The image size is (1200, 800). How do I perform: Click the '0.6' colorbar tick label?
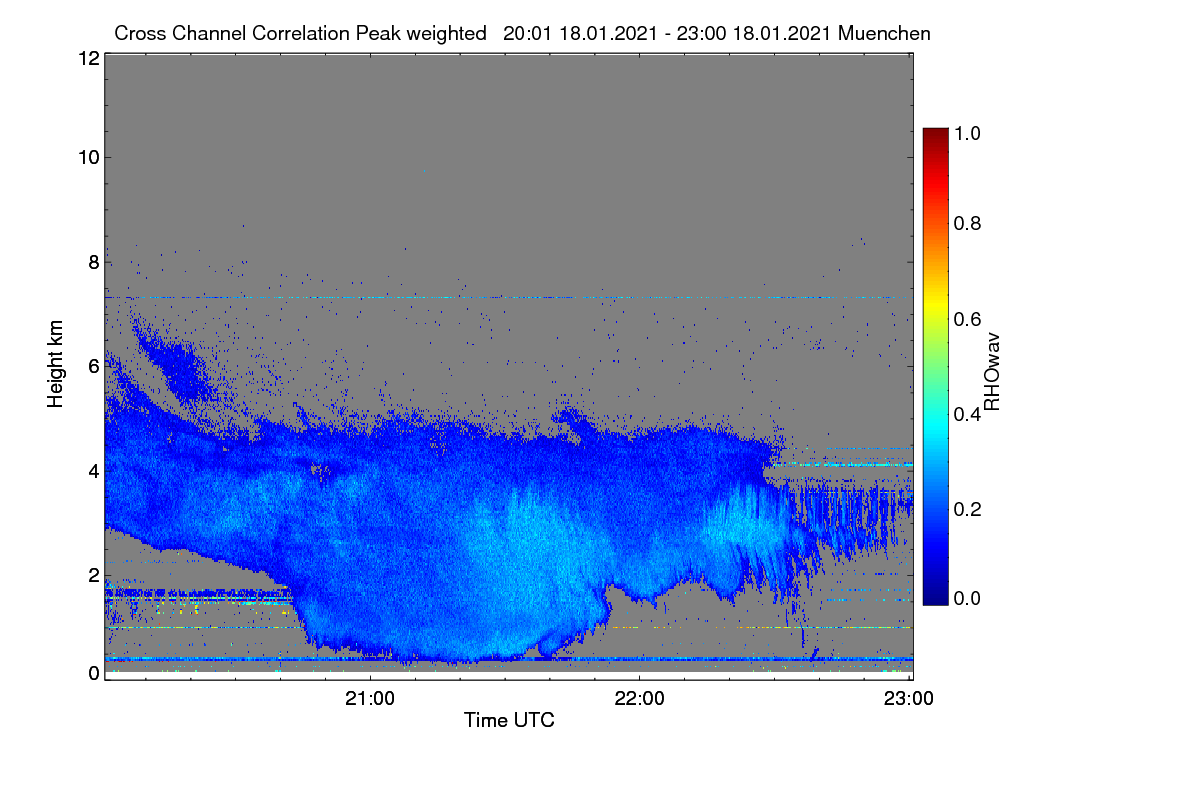(x=967, y=319)
